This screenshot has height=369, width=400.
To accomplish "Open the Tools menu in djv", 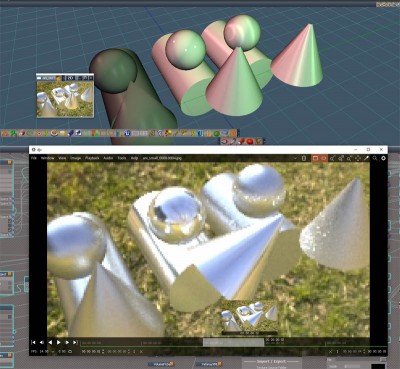I will pos(122,158).
